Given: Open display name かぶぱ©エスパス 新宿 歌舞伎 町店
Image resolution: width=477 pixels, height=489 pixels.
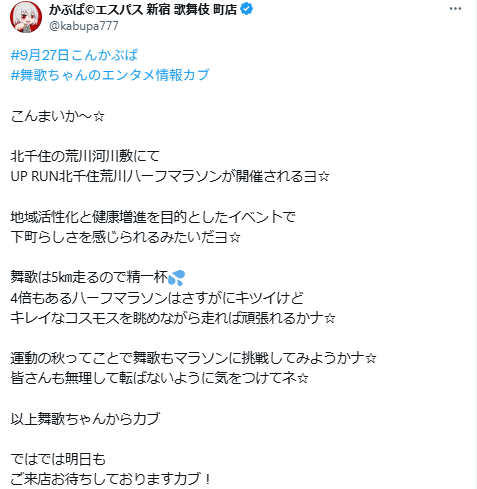Looking at the screenshot, I should pyautogui.click(x=143, y=9).
